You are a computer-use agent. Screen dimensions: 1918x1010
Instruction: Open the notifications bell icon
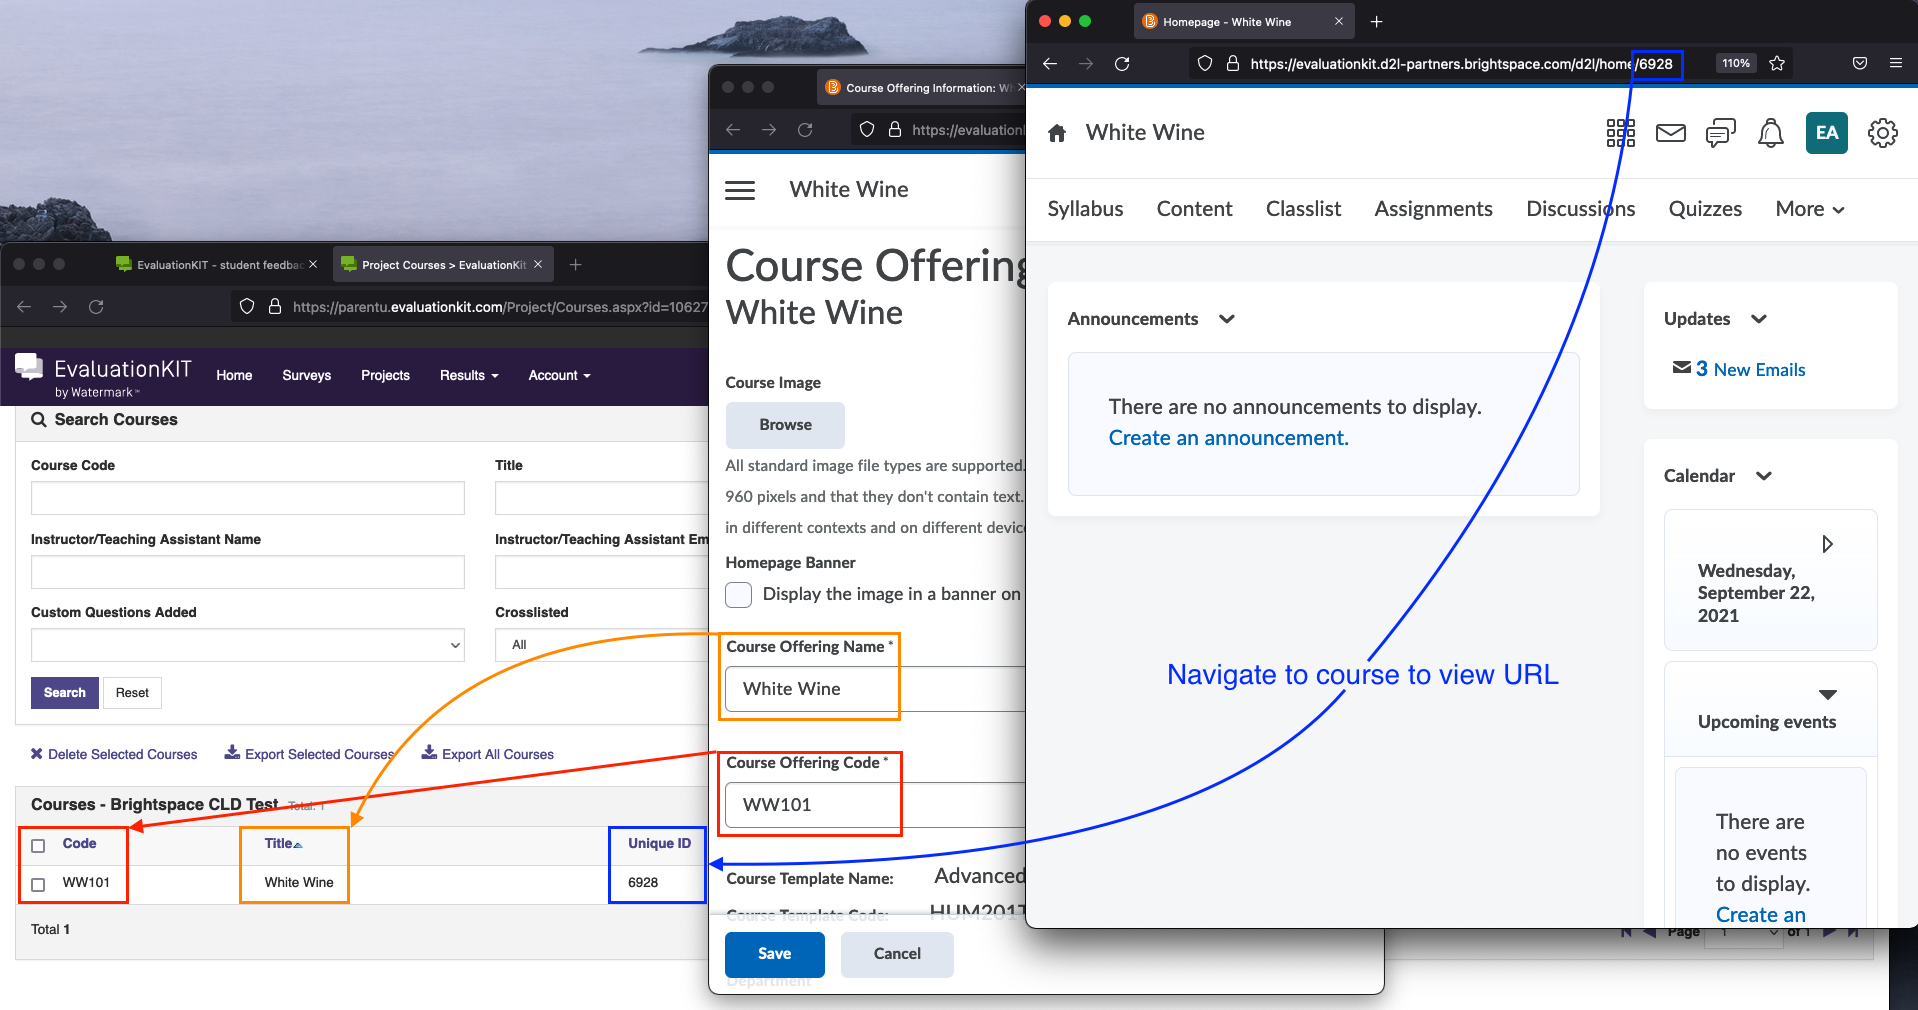point(1770,133)
